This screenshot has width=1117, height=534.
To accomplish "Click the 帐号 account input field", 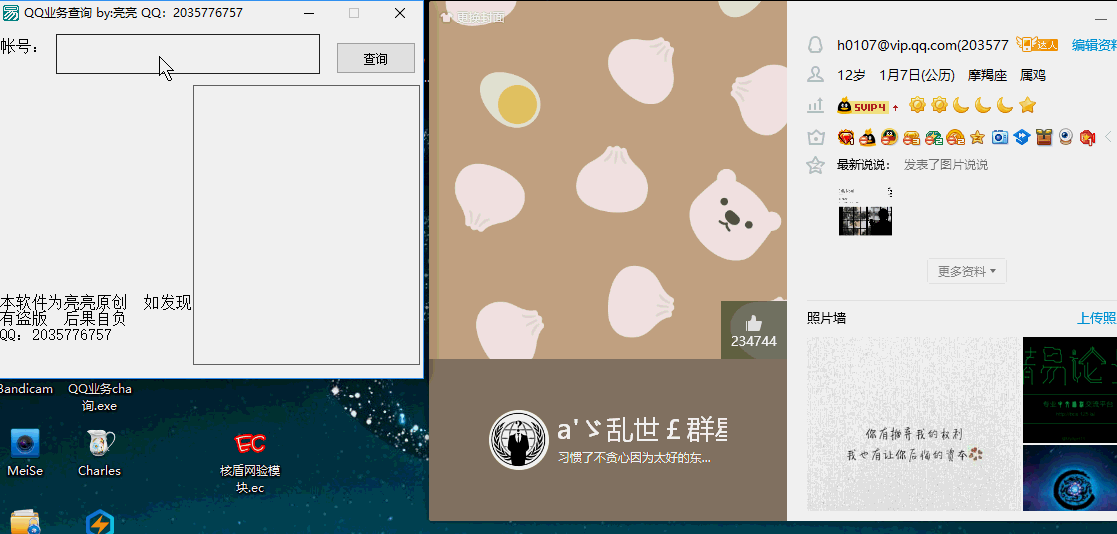I will (x=187, y=54).
